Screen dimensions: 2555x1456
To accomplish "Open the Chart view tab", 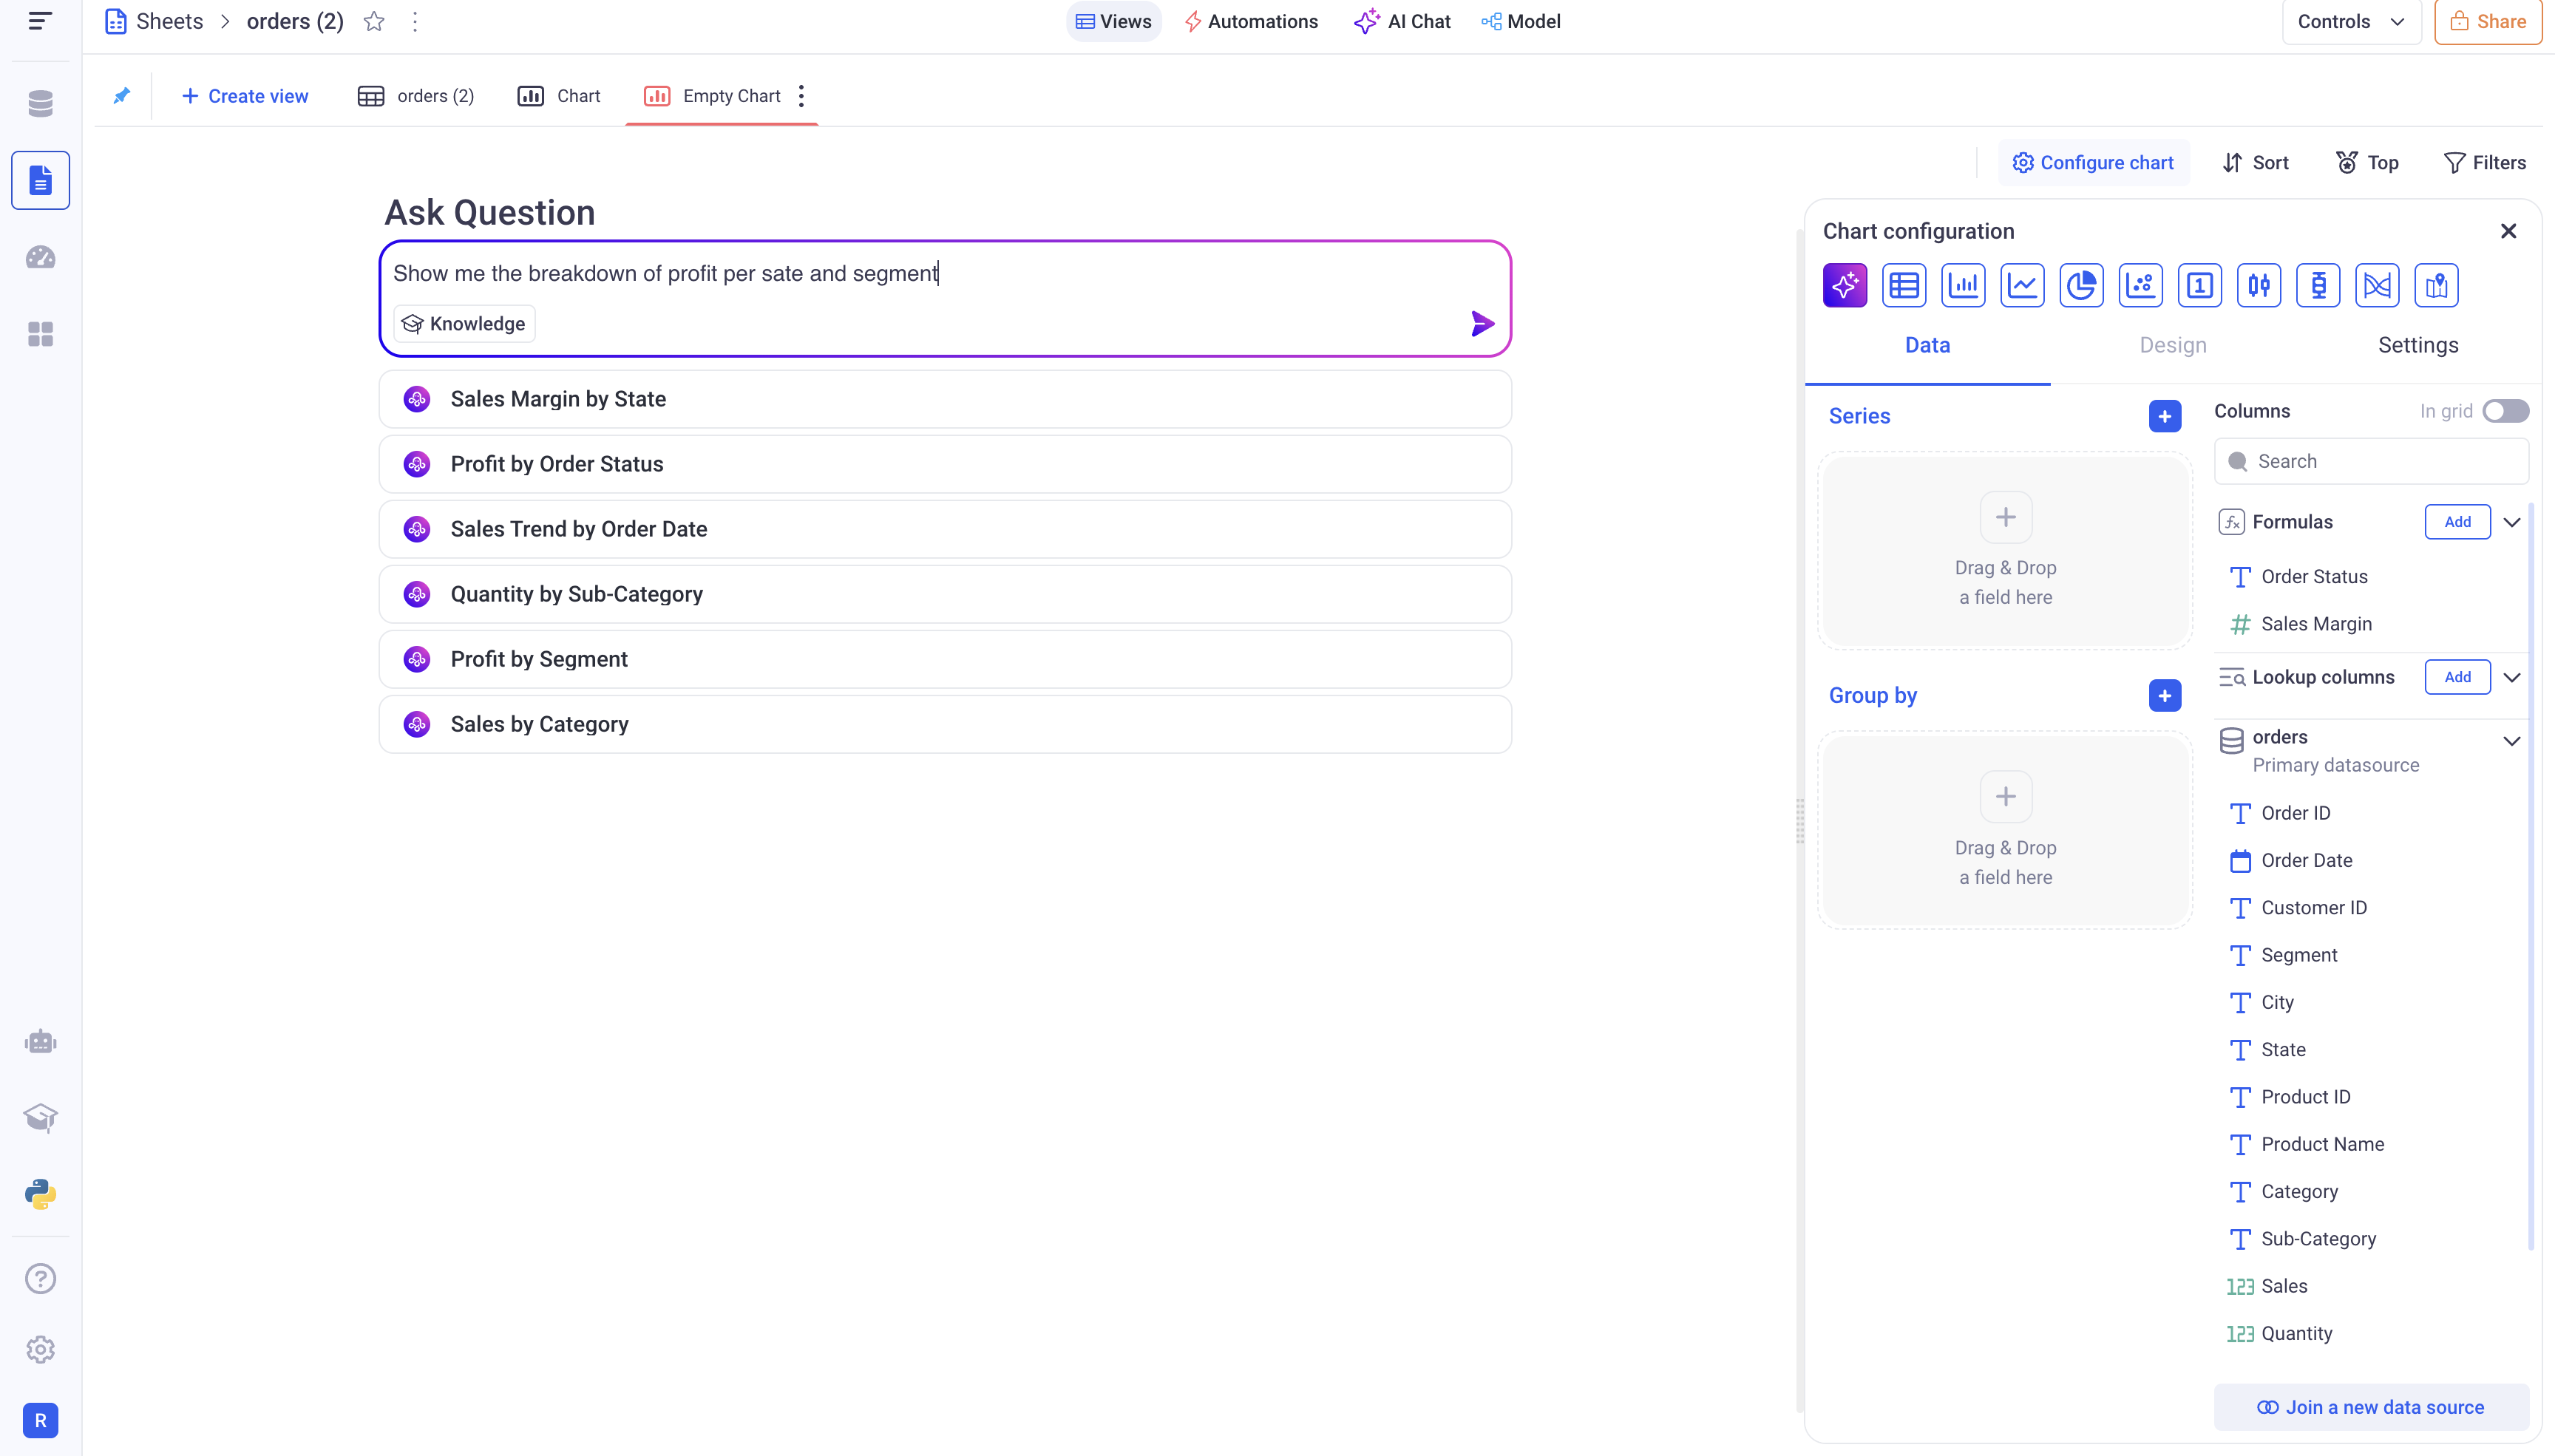I will [559, 96].
